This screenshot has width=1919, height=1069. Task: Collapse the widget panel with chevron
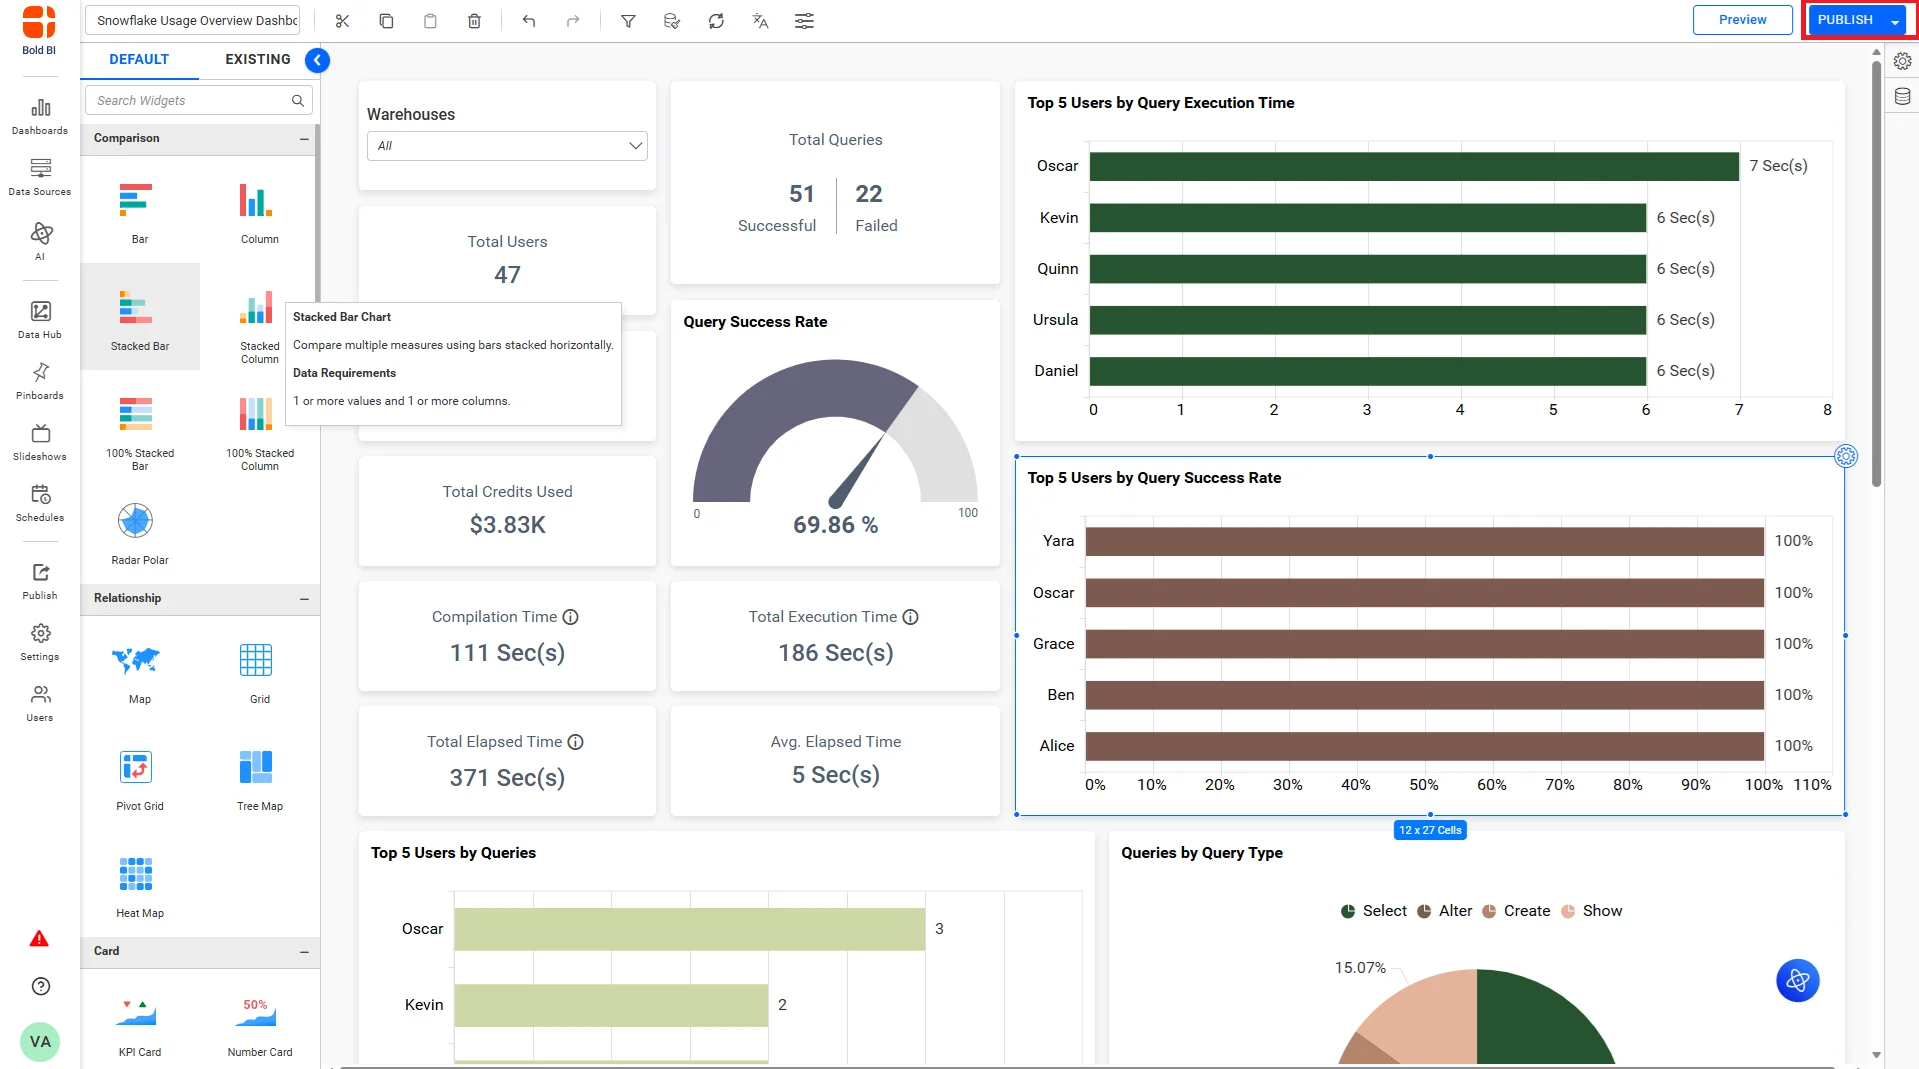[317, 60]
